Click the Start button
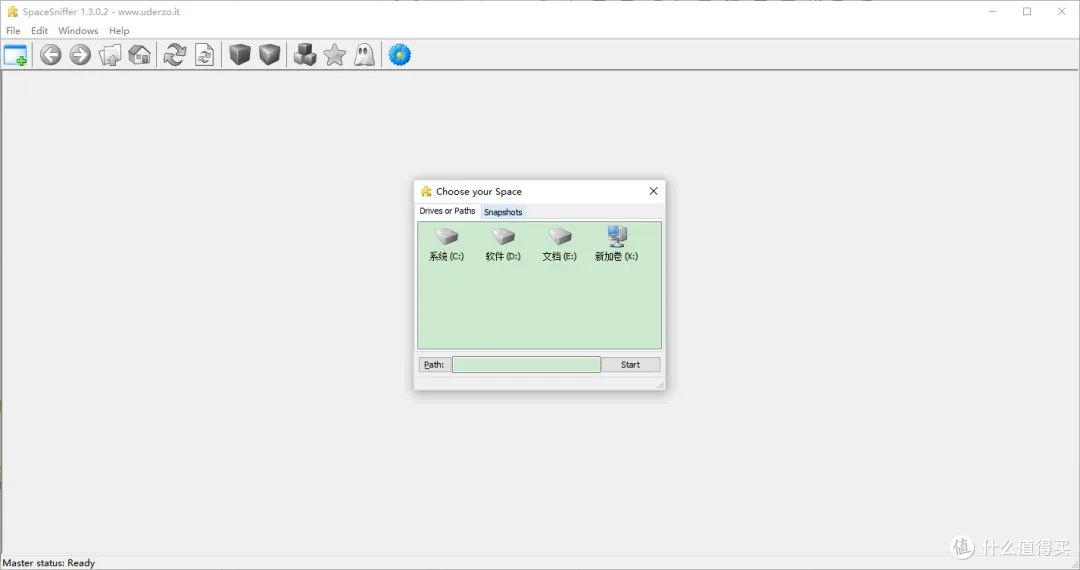 click(630, 365)
